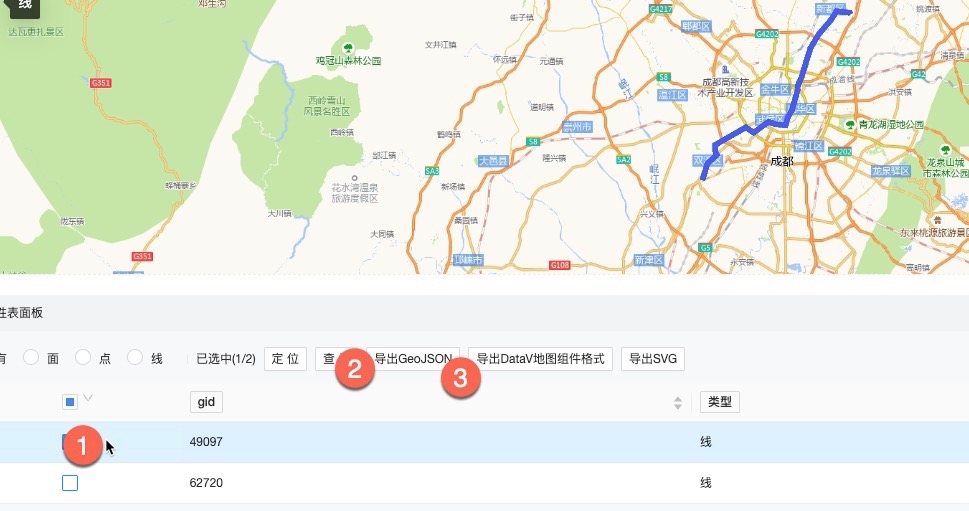
Task: Click the 兴义镇 town label
Action: click(x=651, y=214)
